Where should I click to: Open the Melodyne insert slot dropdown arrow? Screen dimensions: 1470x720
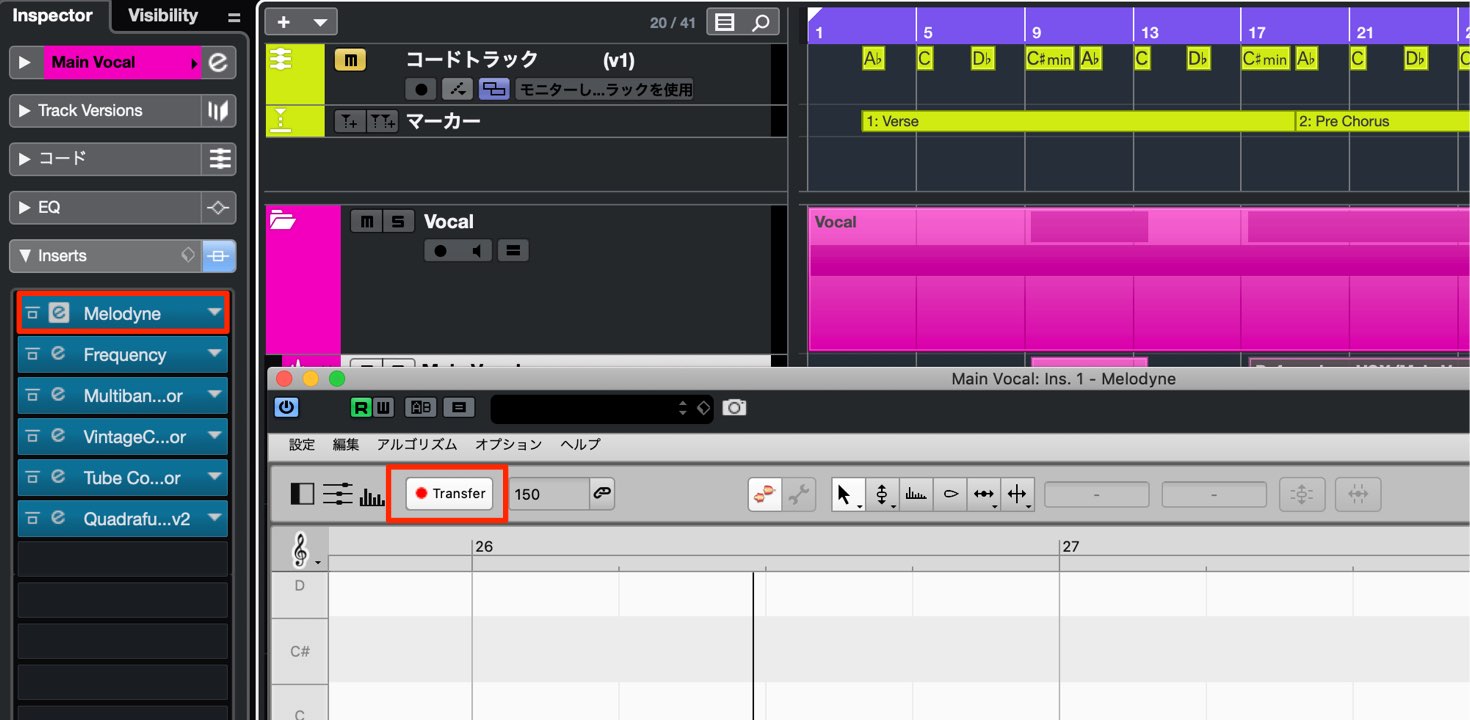pyautogui.click(x=214, y=313)
